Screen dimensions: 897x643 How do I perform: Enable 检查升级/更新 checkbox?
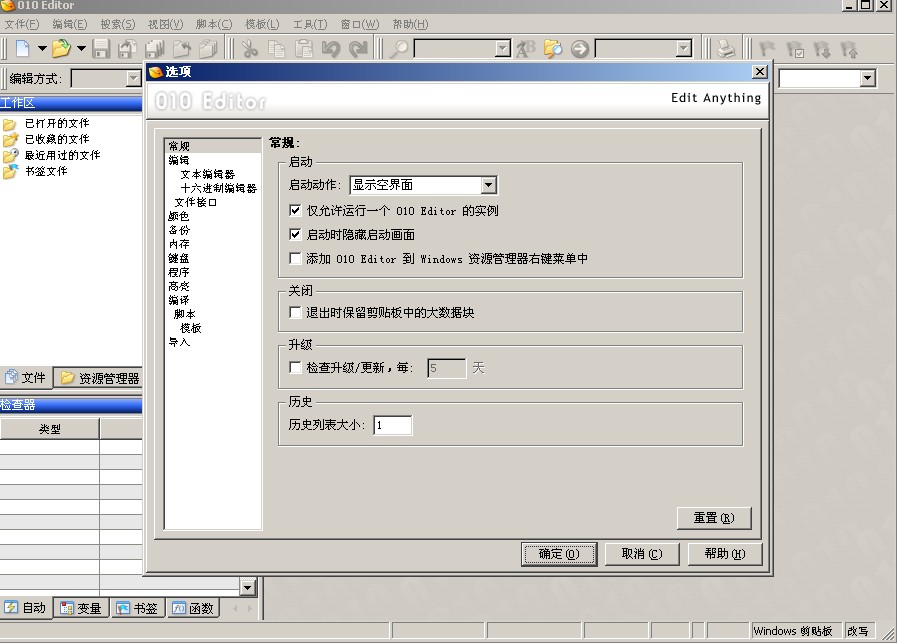point(295,367)
